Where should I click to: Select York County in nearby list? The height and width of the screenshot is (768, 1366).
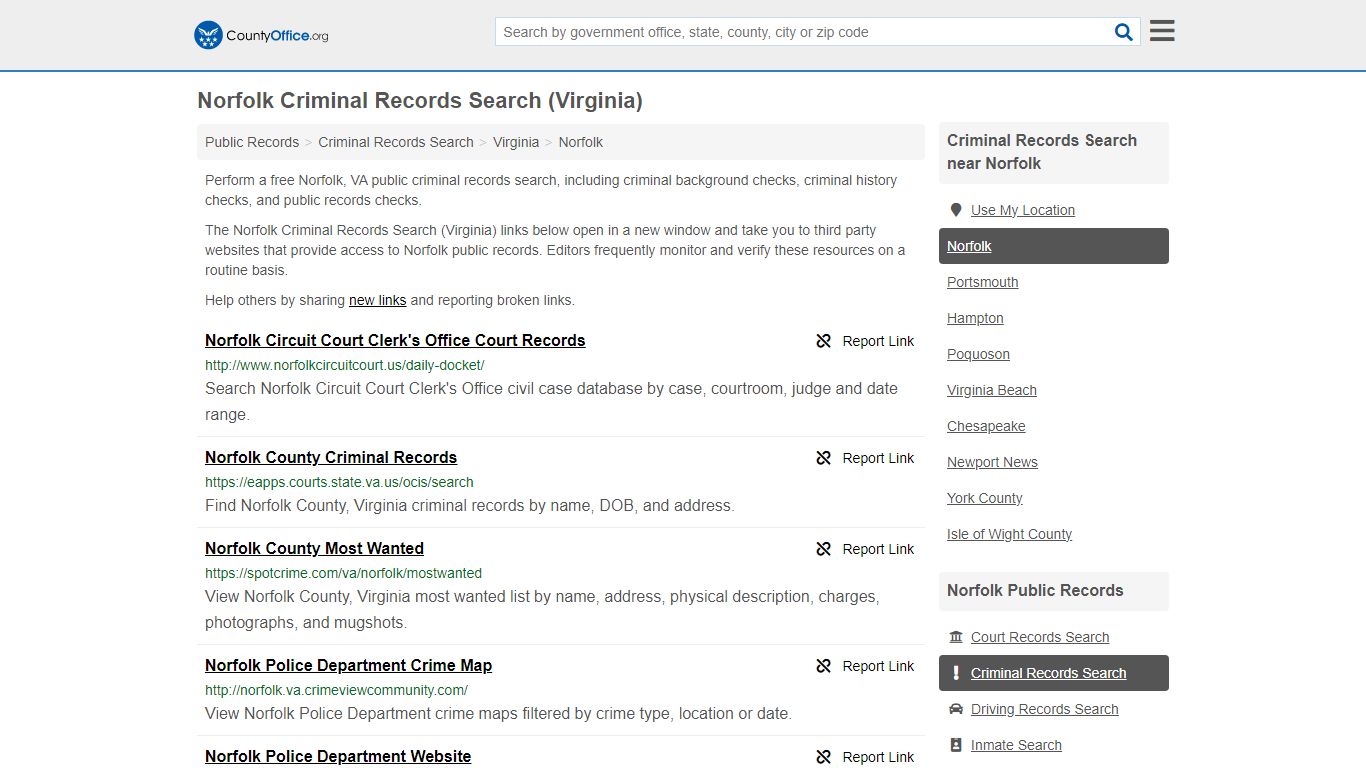pos(985,498)
